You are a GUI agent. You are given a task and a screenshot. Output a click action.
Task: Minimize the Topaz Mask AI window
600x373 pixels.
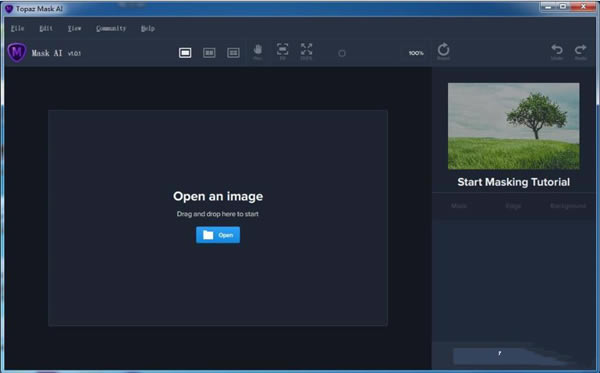click(548, 7)
